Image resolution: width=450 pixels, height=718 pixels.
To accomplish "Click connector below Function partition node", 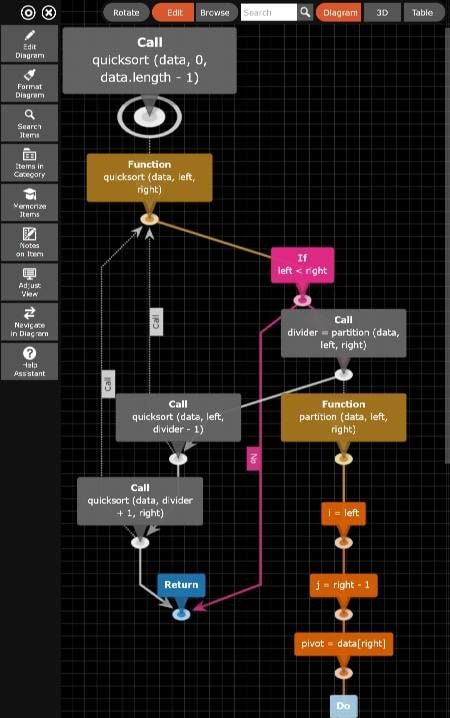I will [343, 459].
